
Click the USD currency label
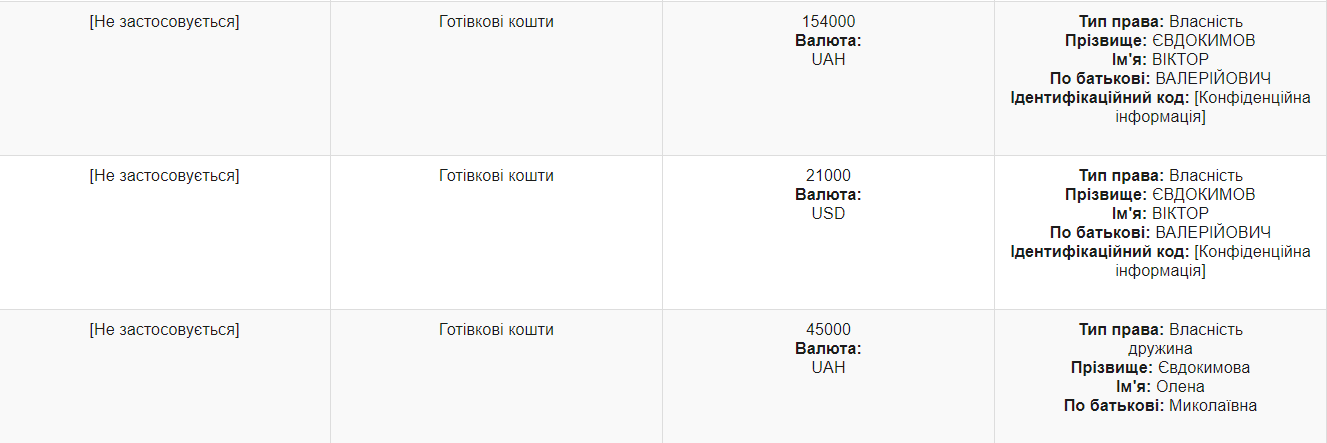coord(828,214)
